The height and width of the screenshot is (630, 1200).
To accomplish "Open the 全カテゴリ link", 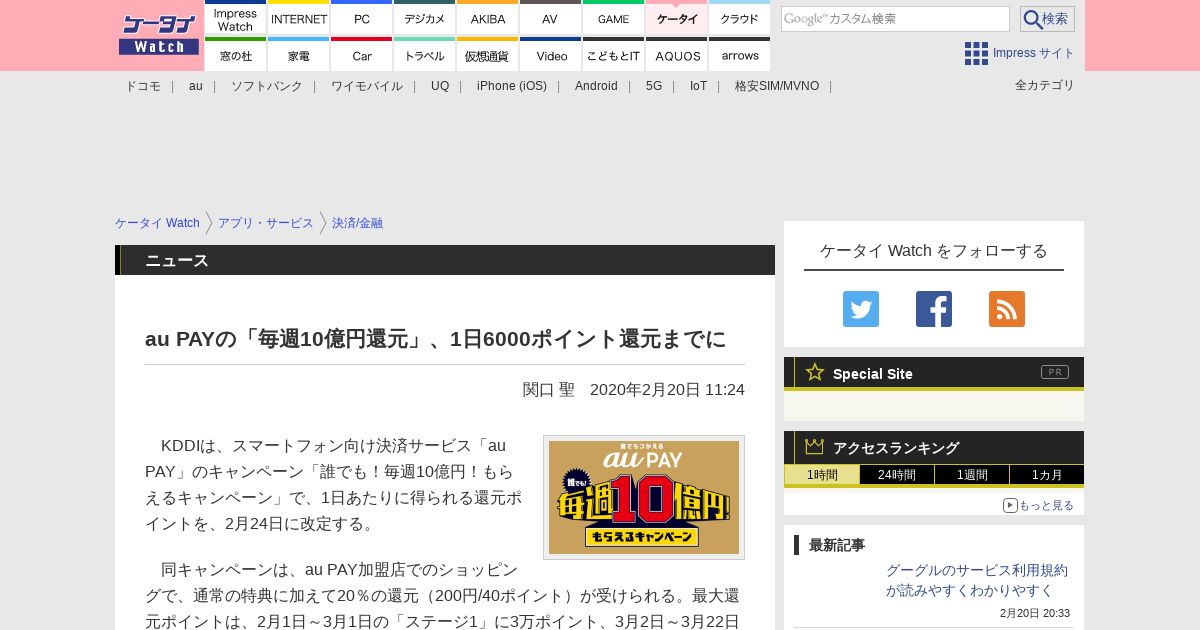I will (1045, 85).
